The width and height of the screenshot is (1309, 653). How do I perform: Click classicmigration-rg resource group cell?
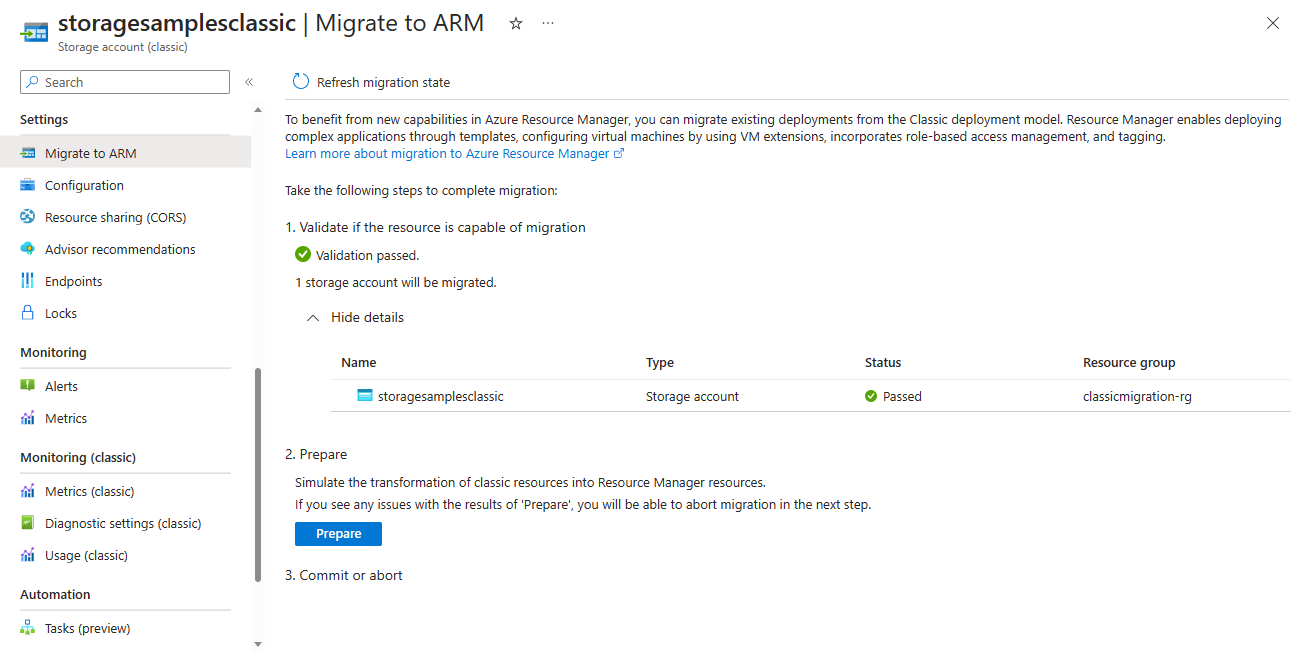1137,396
